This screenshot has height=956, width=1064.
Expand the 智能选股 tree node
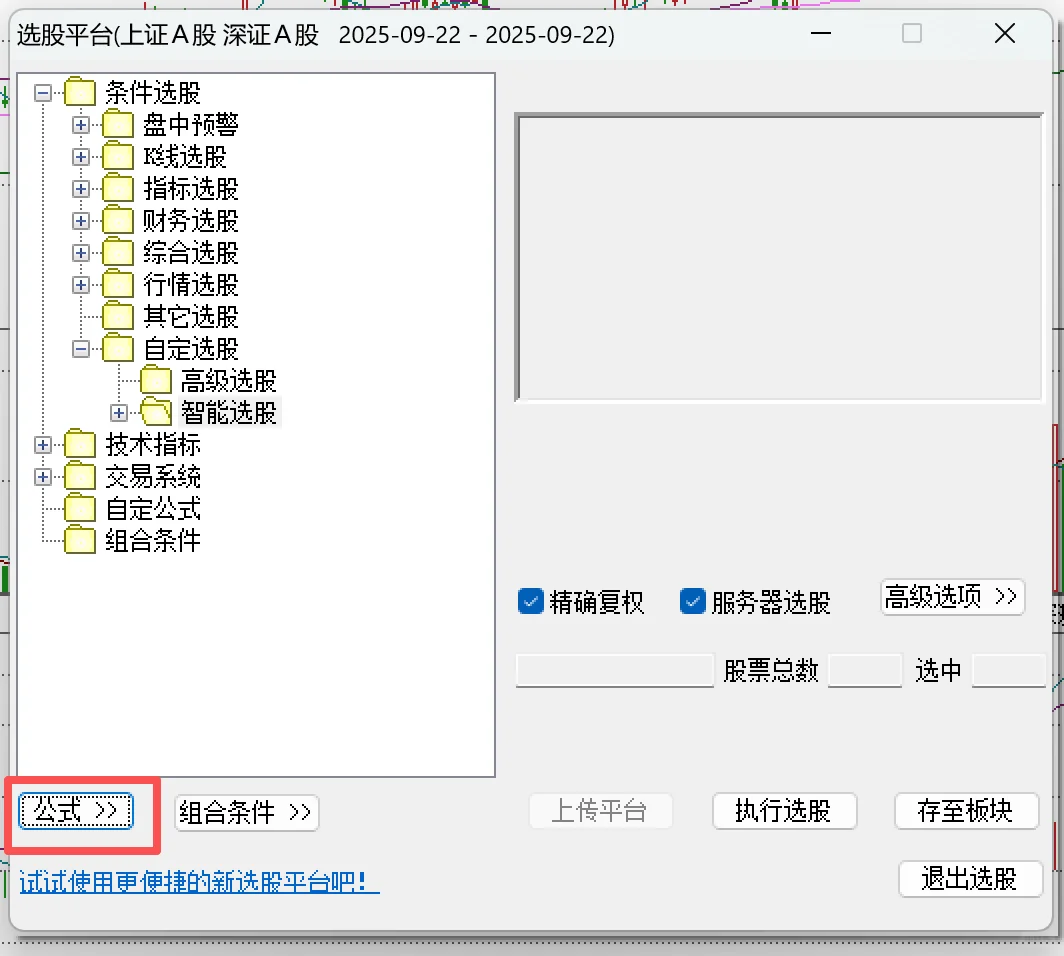pos(118,412)
